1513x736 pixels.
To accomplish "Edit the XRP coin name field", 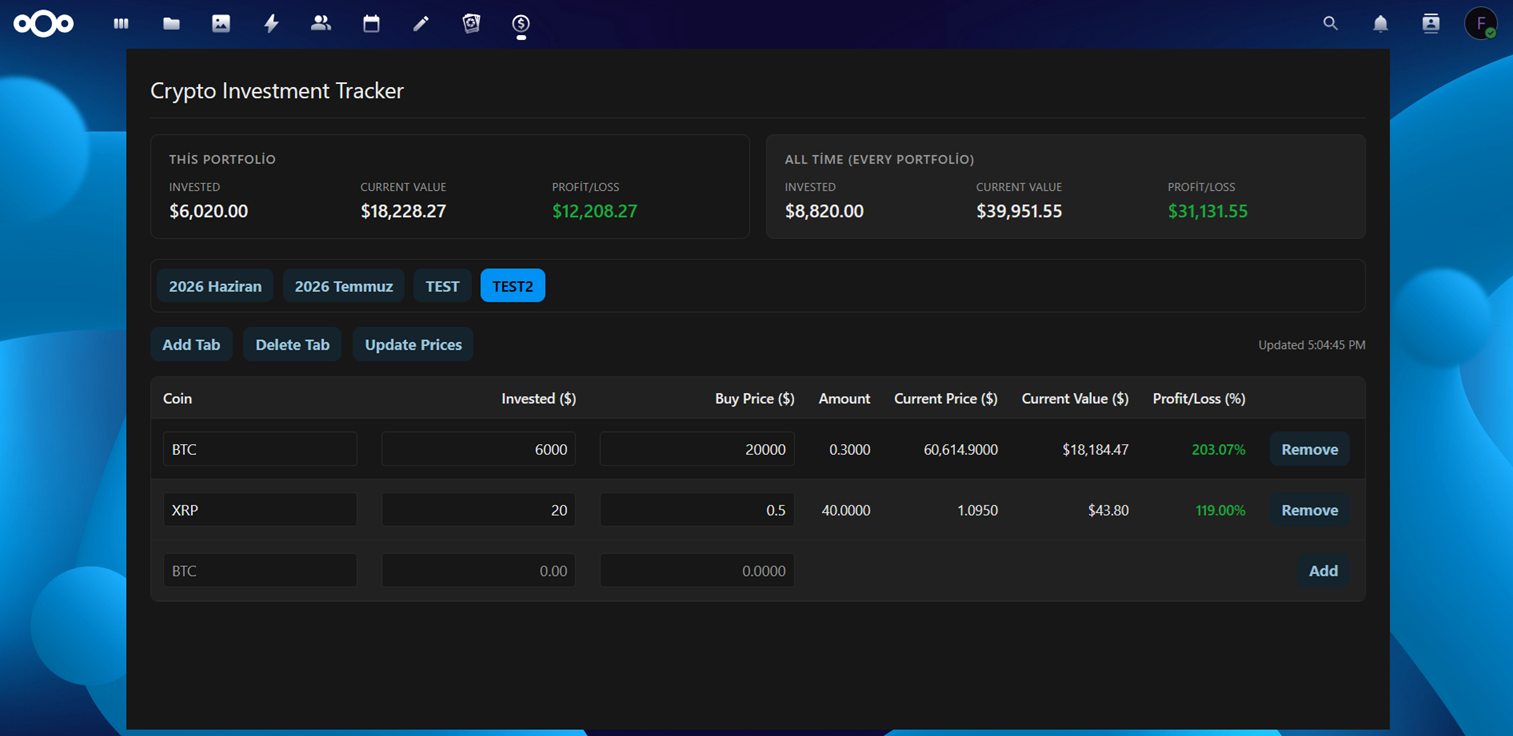I will coord(260,510).
